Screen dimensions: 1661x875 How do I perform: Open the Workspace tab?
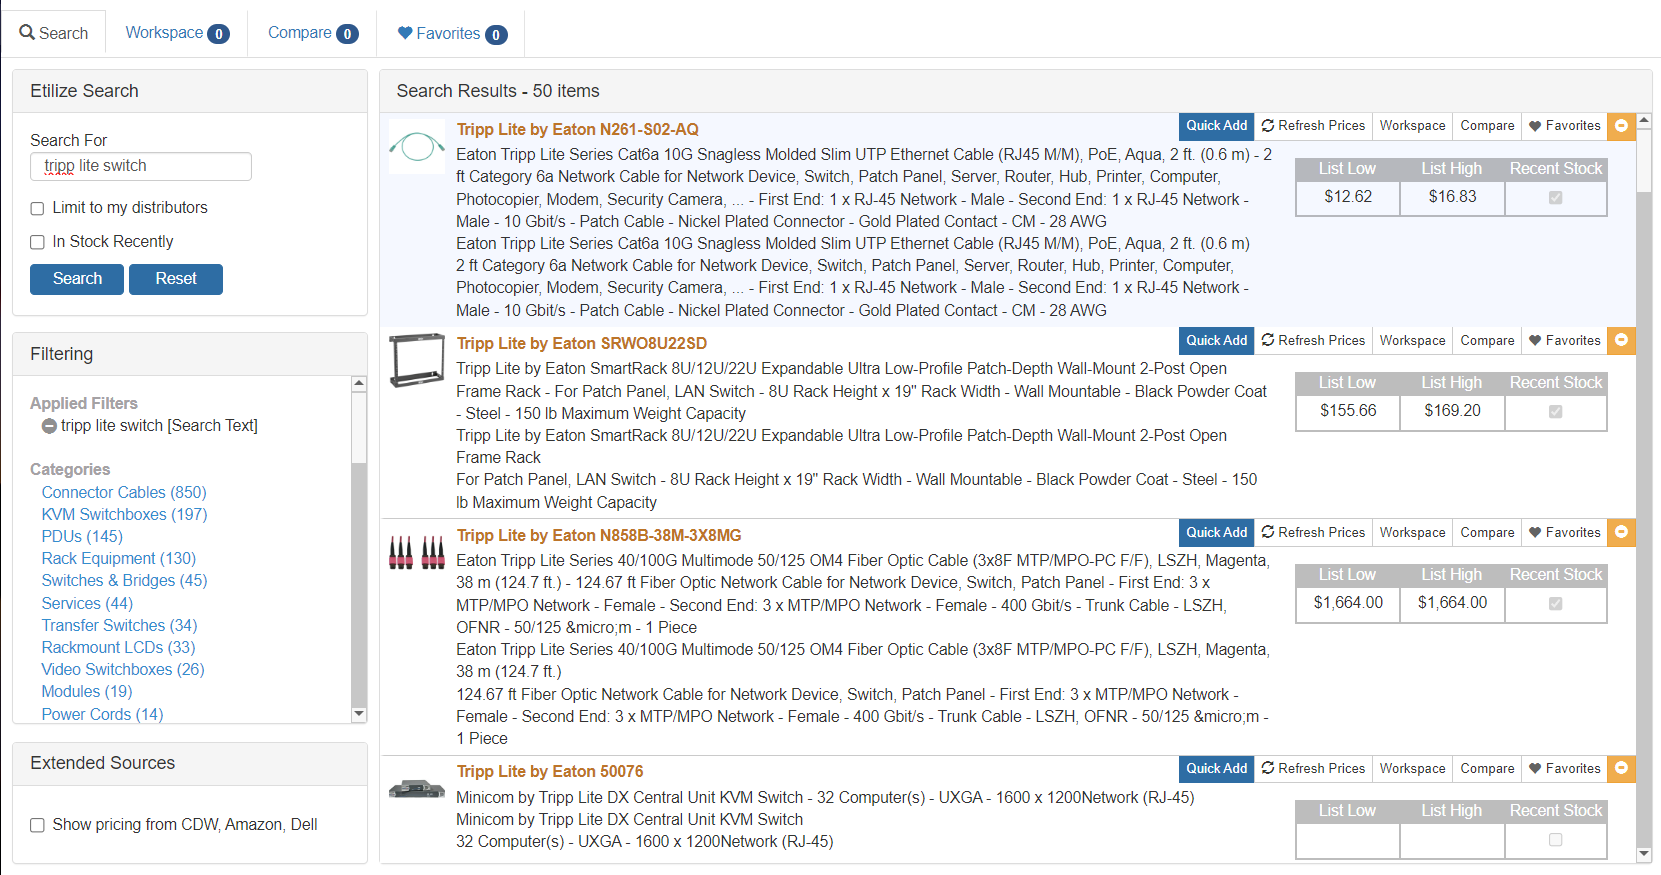[177, 33]
